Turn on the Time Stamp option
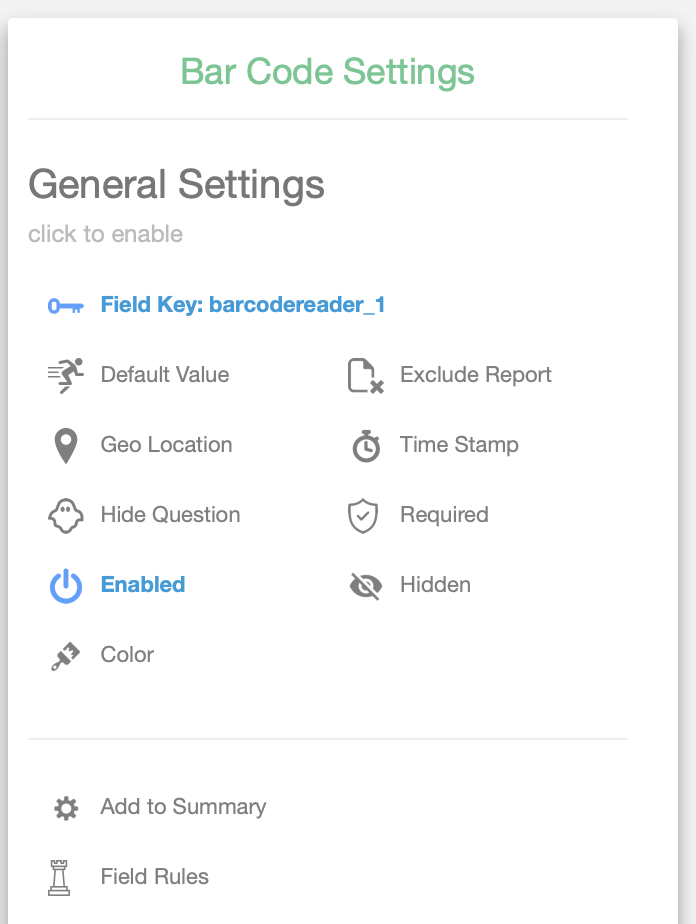Viewport: 696px width, 924px height. coord(459,445)
